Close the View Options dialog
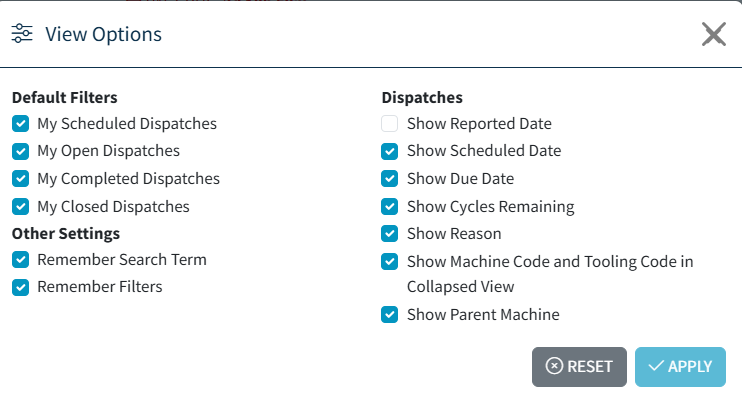The width and height of the screenshot is (742, 399). (x=714, y=34)
